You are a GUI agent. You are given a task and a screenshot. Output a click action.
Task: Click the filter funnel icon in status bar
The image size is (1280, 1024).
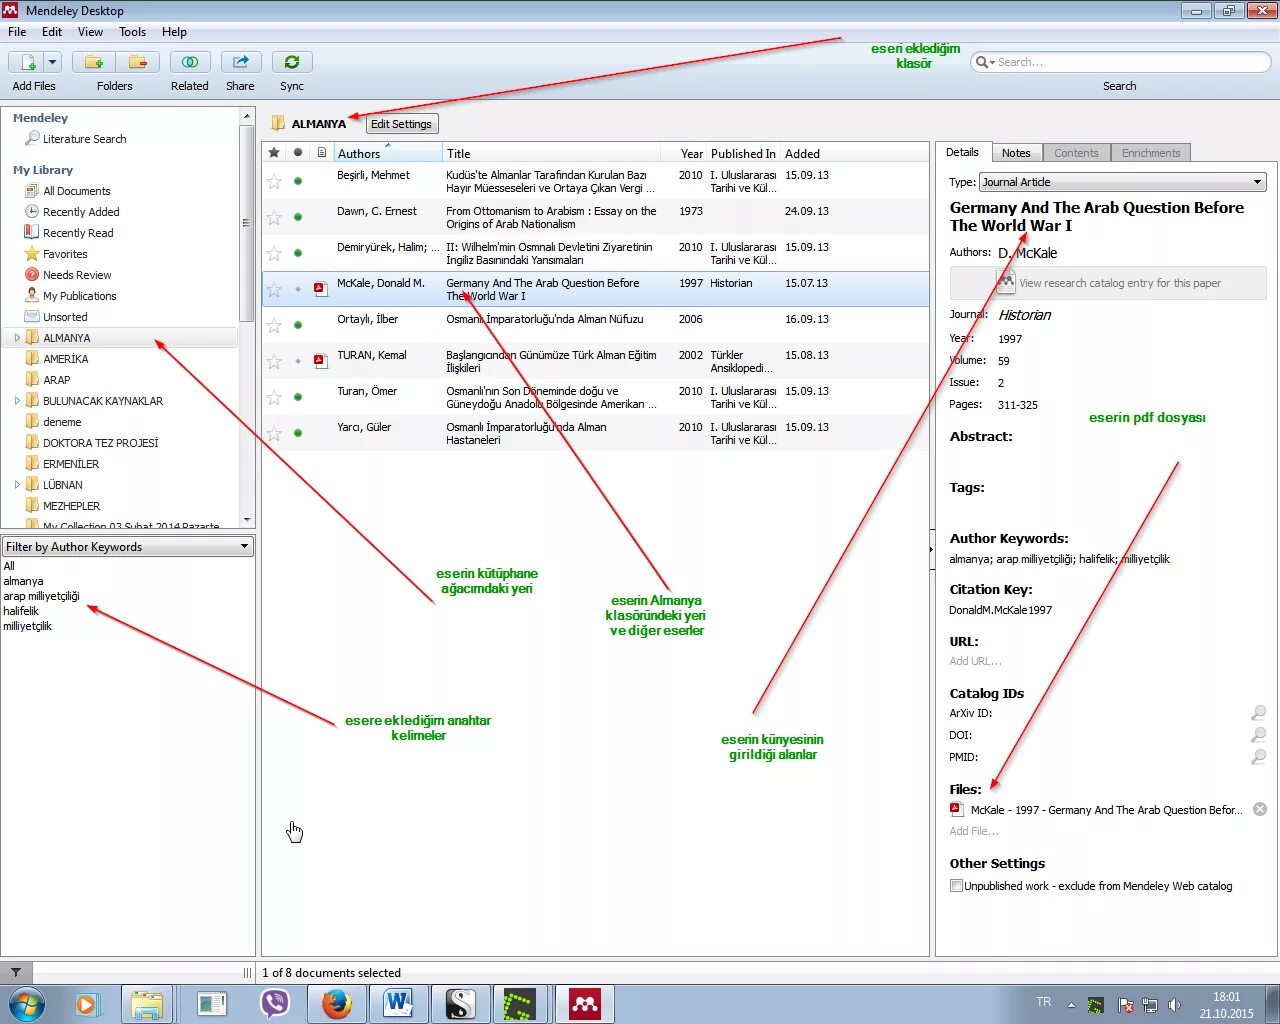(x=16, y=972)
